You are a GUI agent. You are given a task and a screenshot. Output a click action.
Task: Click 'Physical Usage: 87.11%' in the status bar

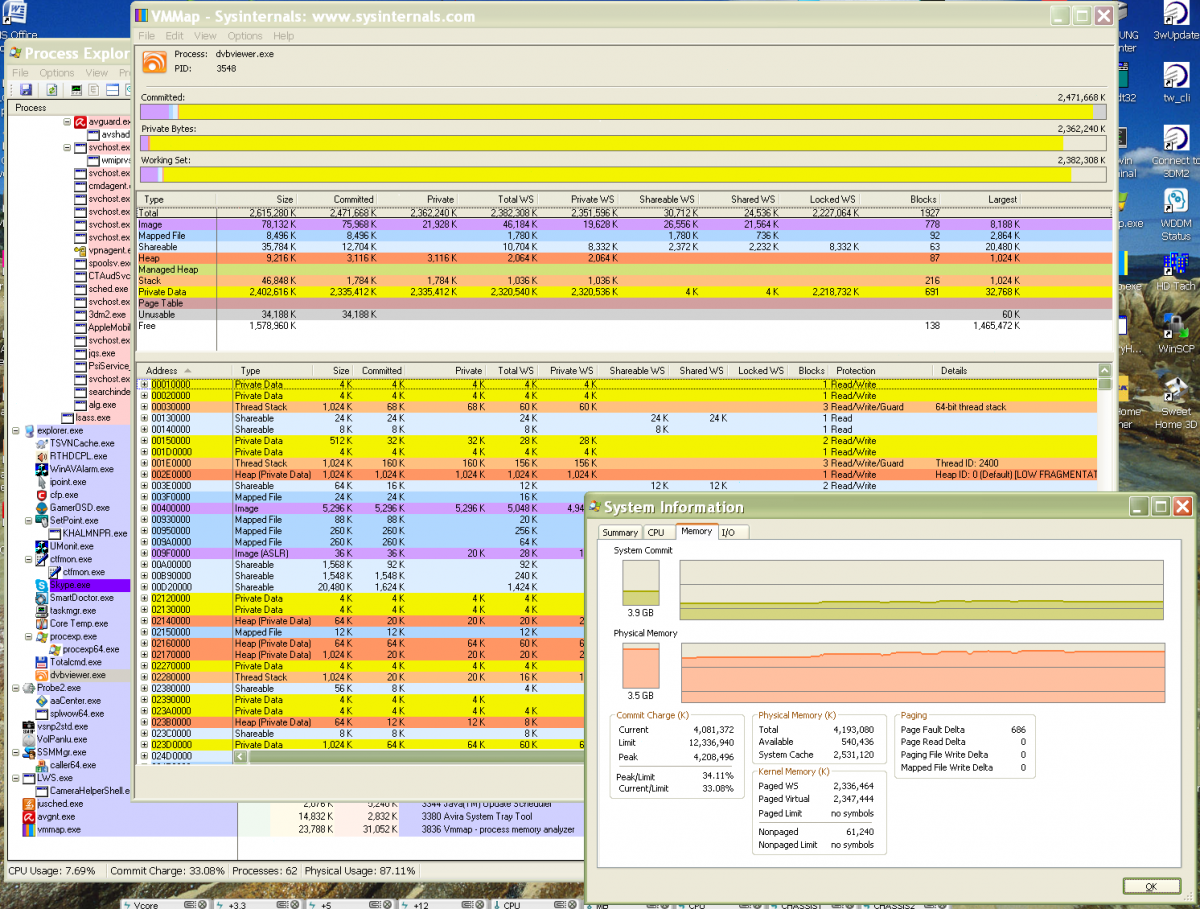pos(359,871)
